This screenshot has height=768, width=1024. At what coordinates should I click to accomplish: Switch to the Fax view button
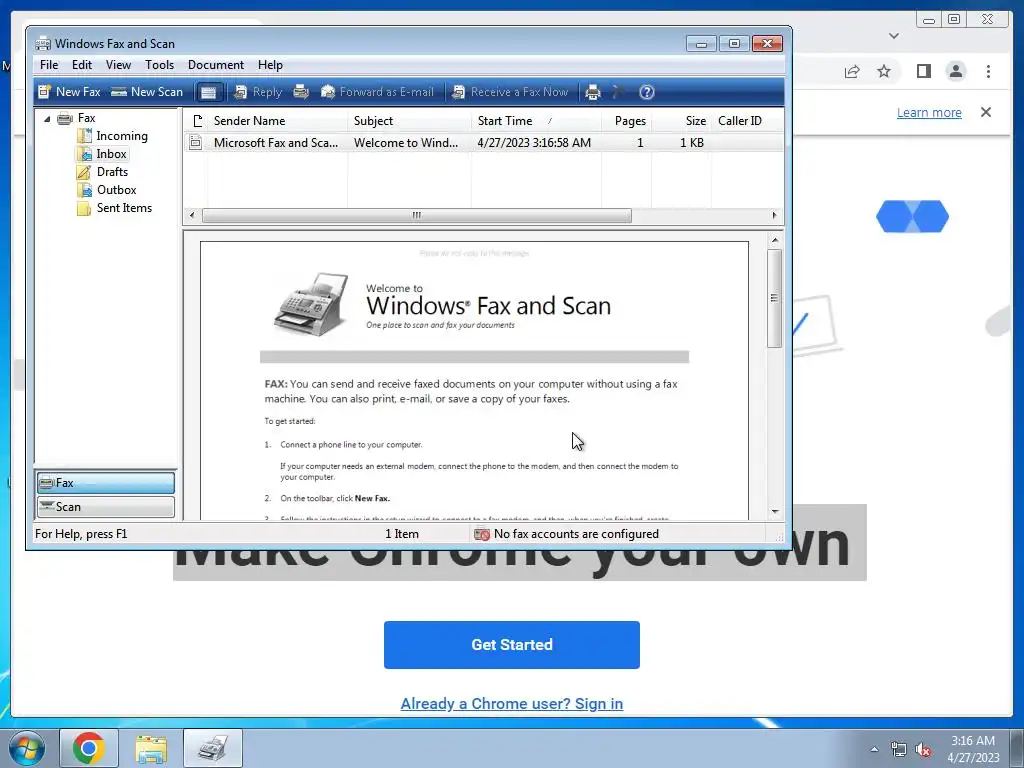(x=106, y=483)
